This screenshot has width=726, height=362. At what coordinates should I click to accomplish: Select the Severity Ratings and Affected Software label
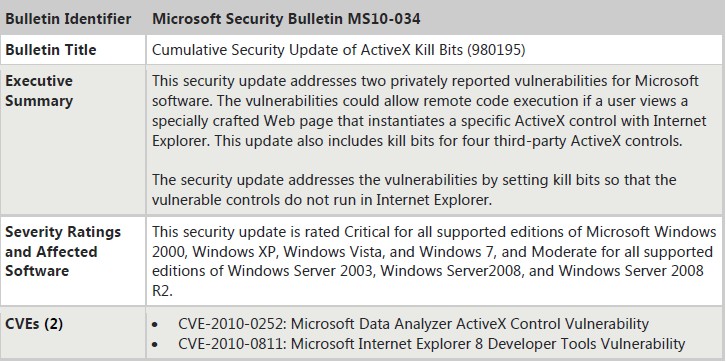tap(63, 251)
